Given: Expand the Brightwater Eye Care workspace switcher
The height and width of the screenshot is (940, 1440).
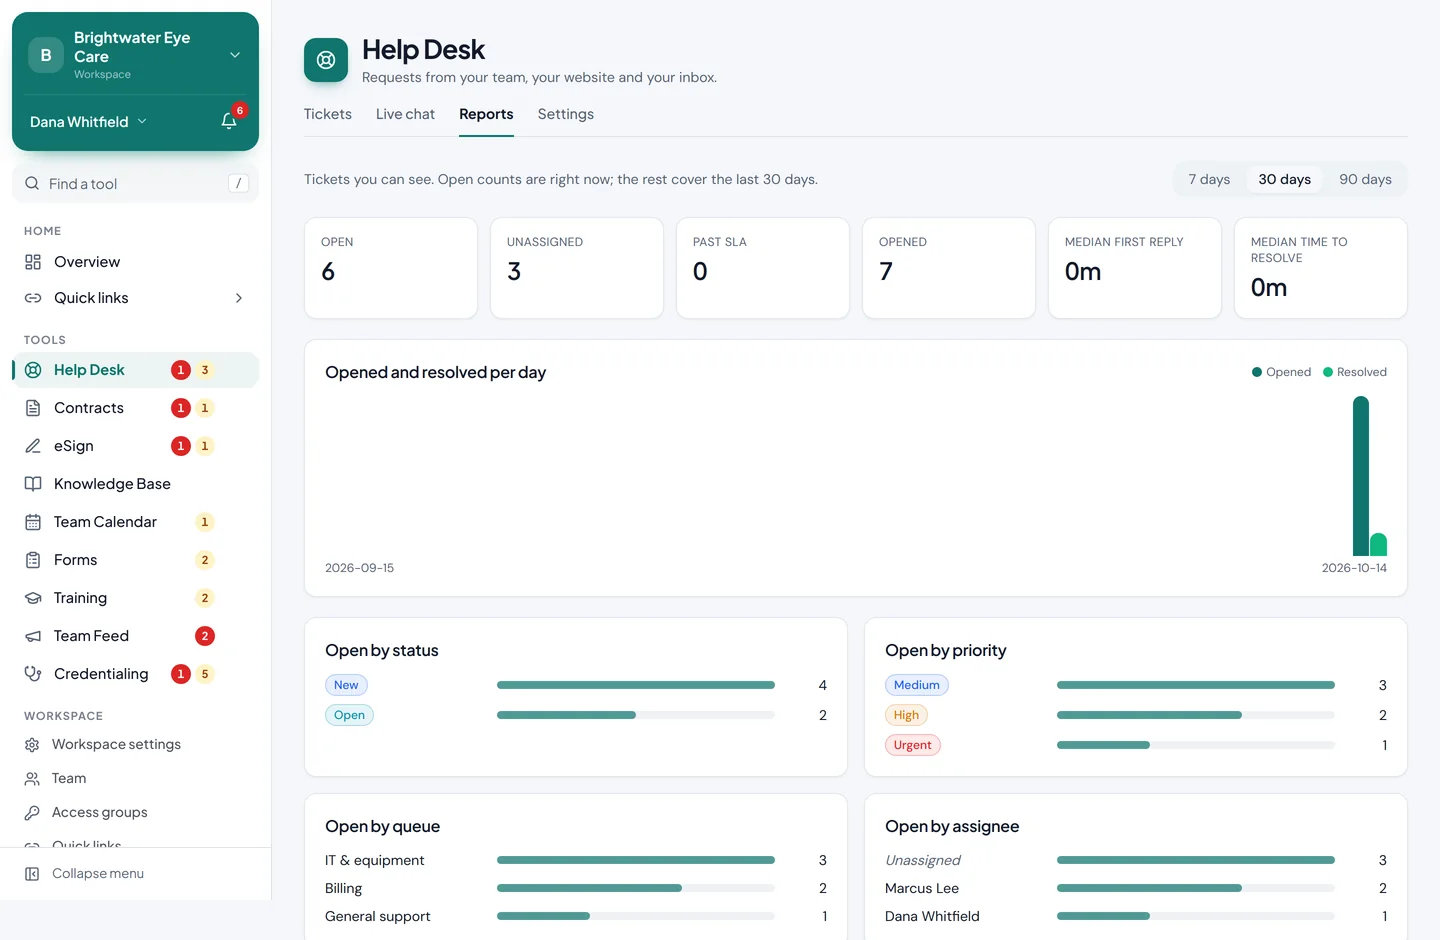Looking at the screenshot, I should point(135,55).
